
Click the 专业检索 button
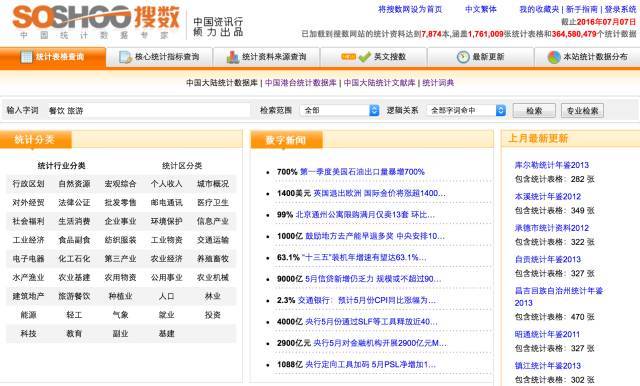point(582,111)
